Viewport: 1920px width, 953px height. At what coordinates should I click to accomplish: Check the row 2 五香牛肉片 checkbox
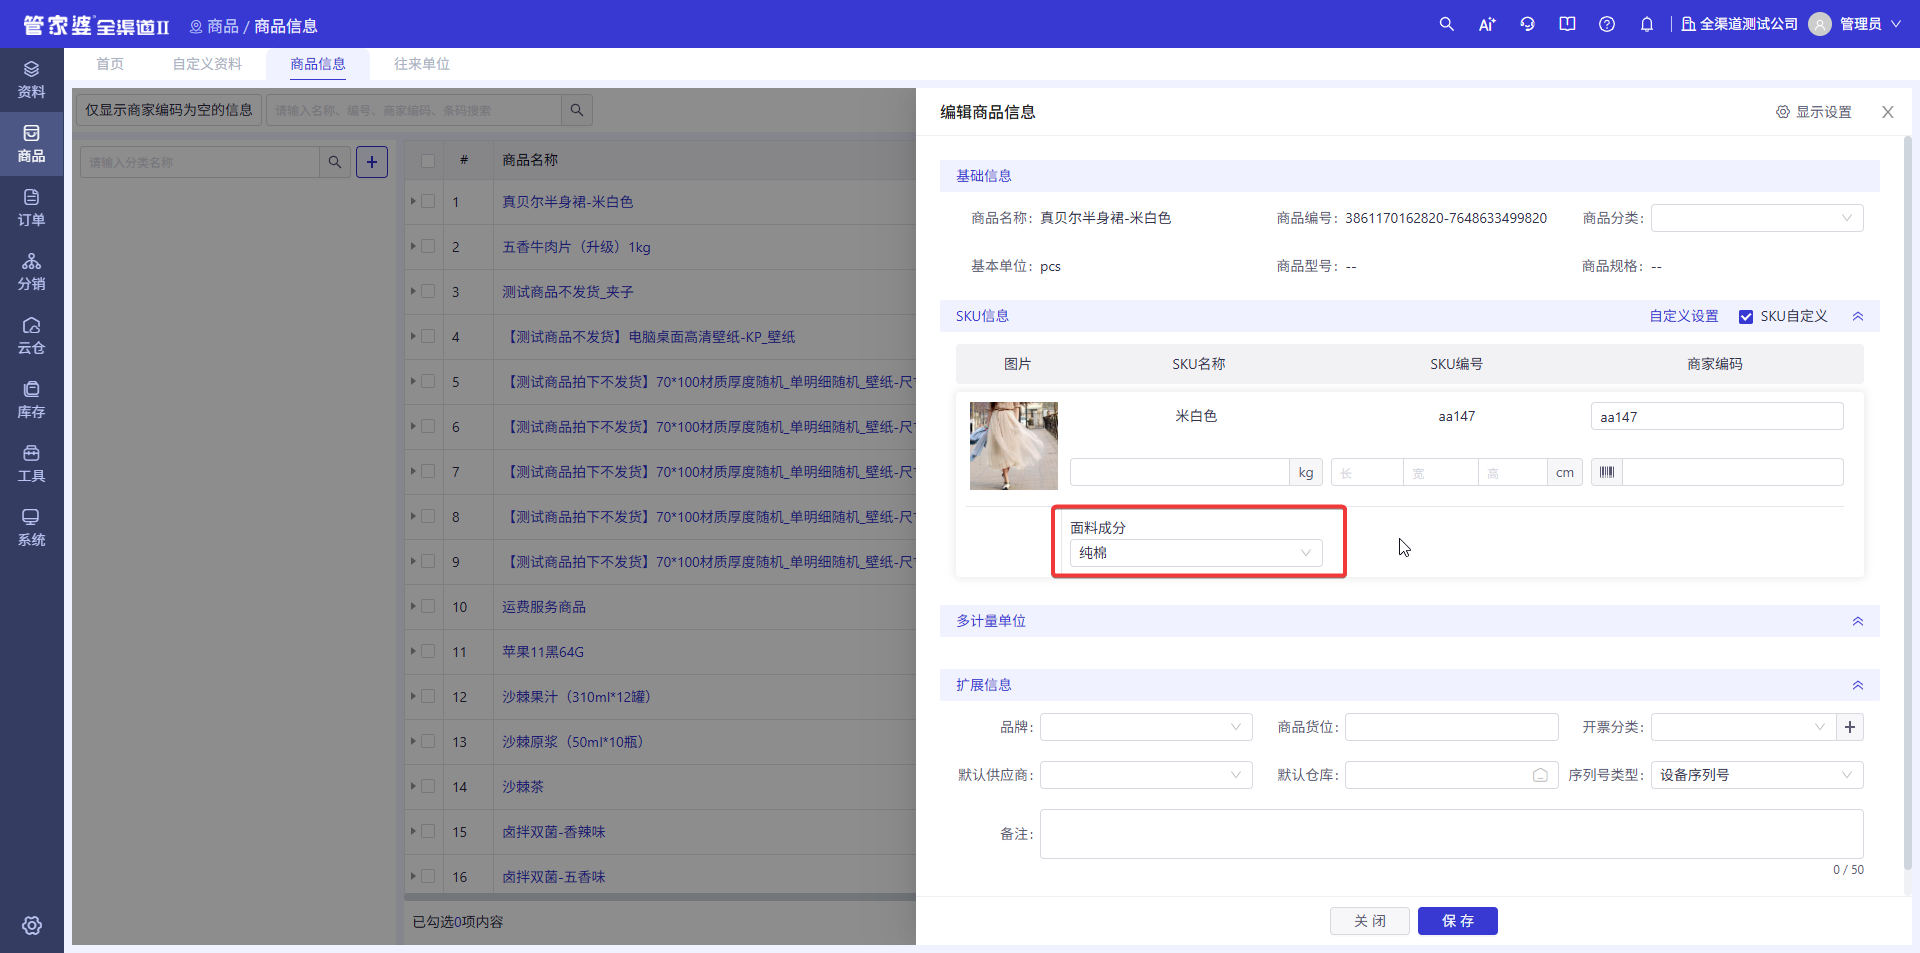(428, 246)
